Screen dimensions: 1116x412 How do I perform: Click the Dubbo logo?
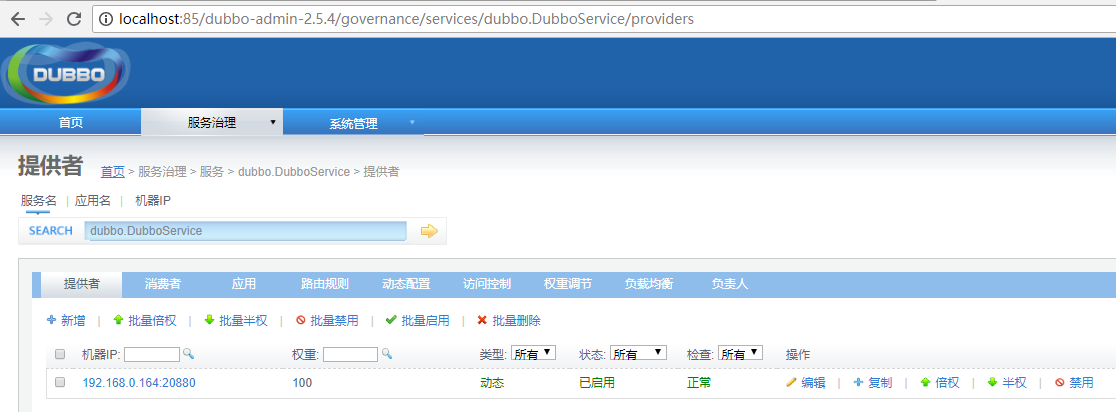(x=66, y=73)
